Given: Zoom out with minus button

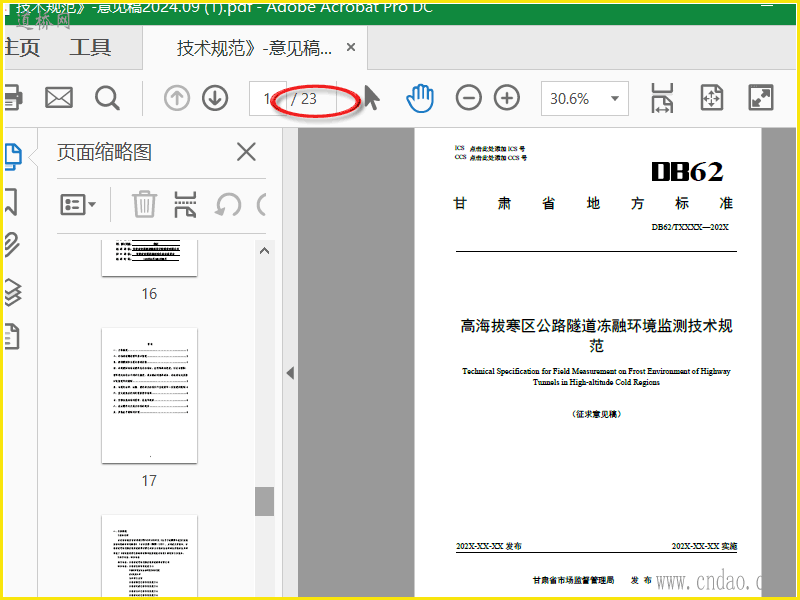Looking at the screenshot, I should 468,98.
